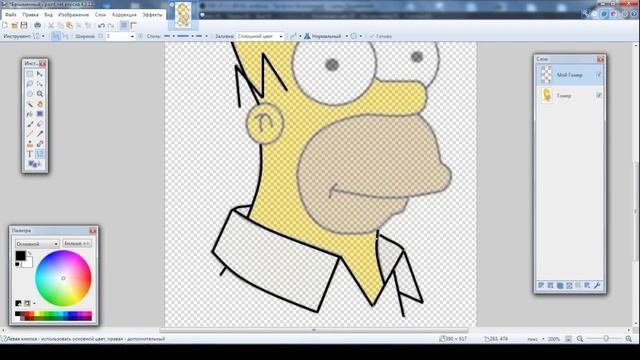Select the Paint Bucket tool
This screenshot has height=360, width=640.
click(x=30, y=114)
